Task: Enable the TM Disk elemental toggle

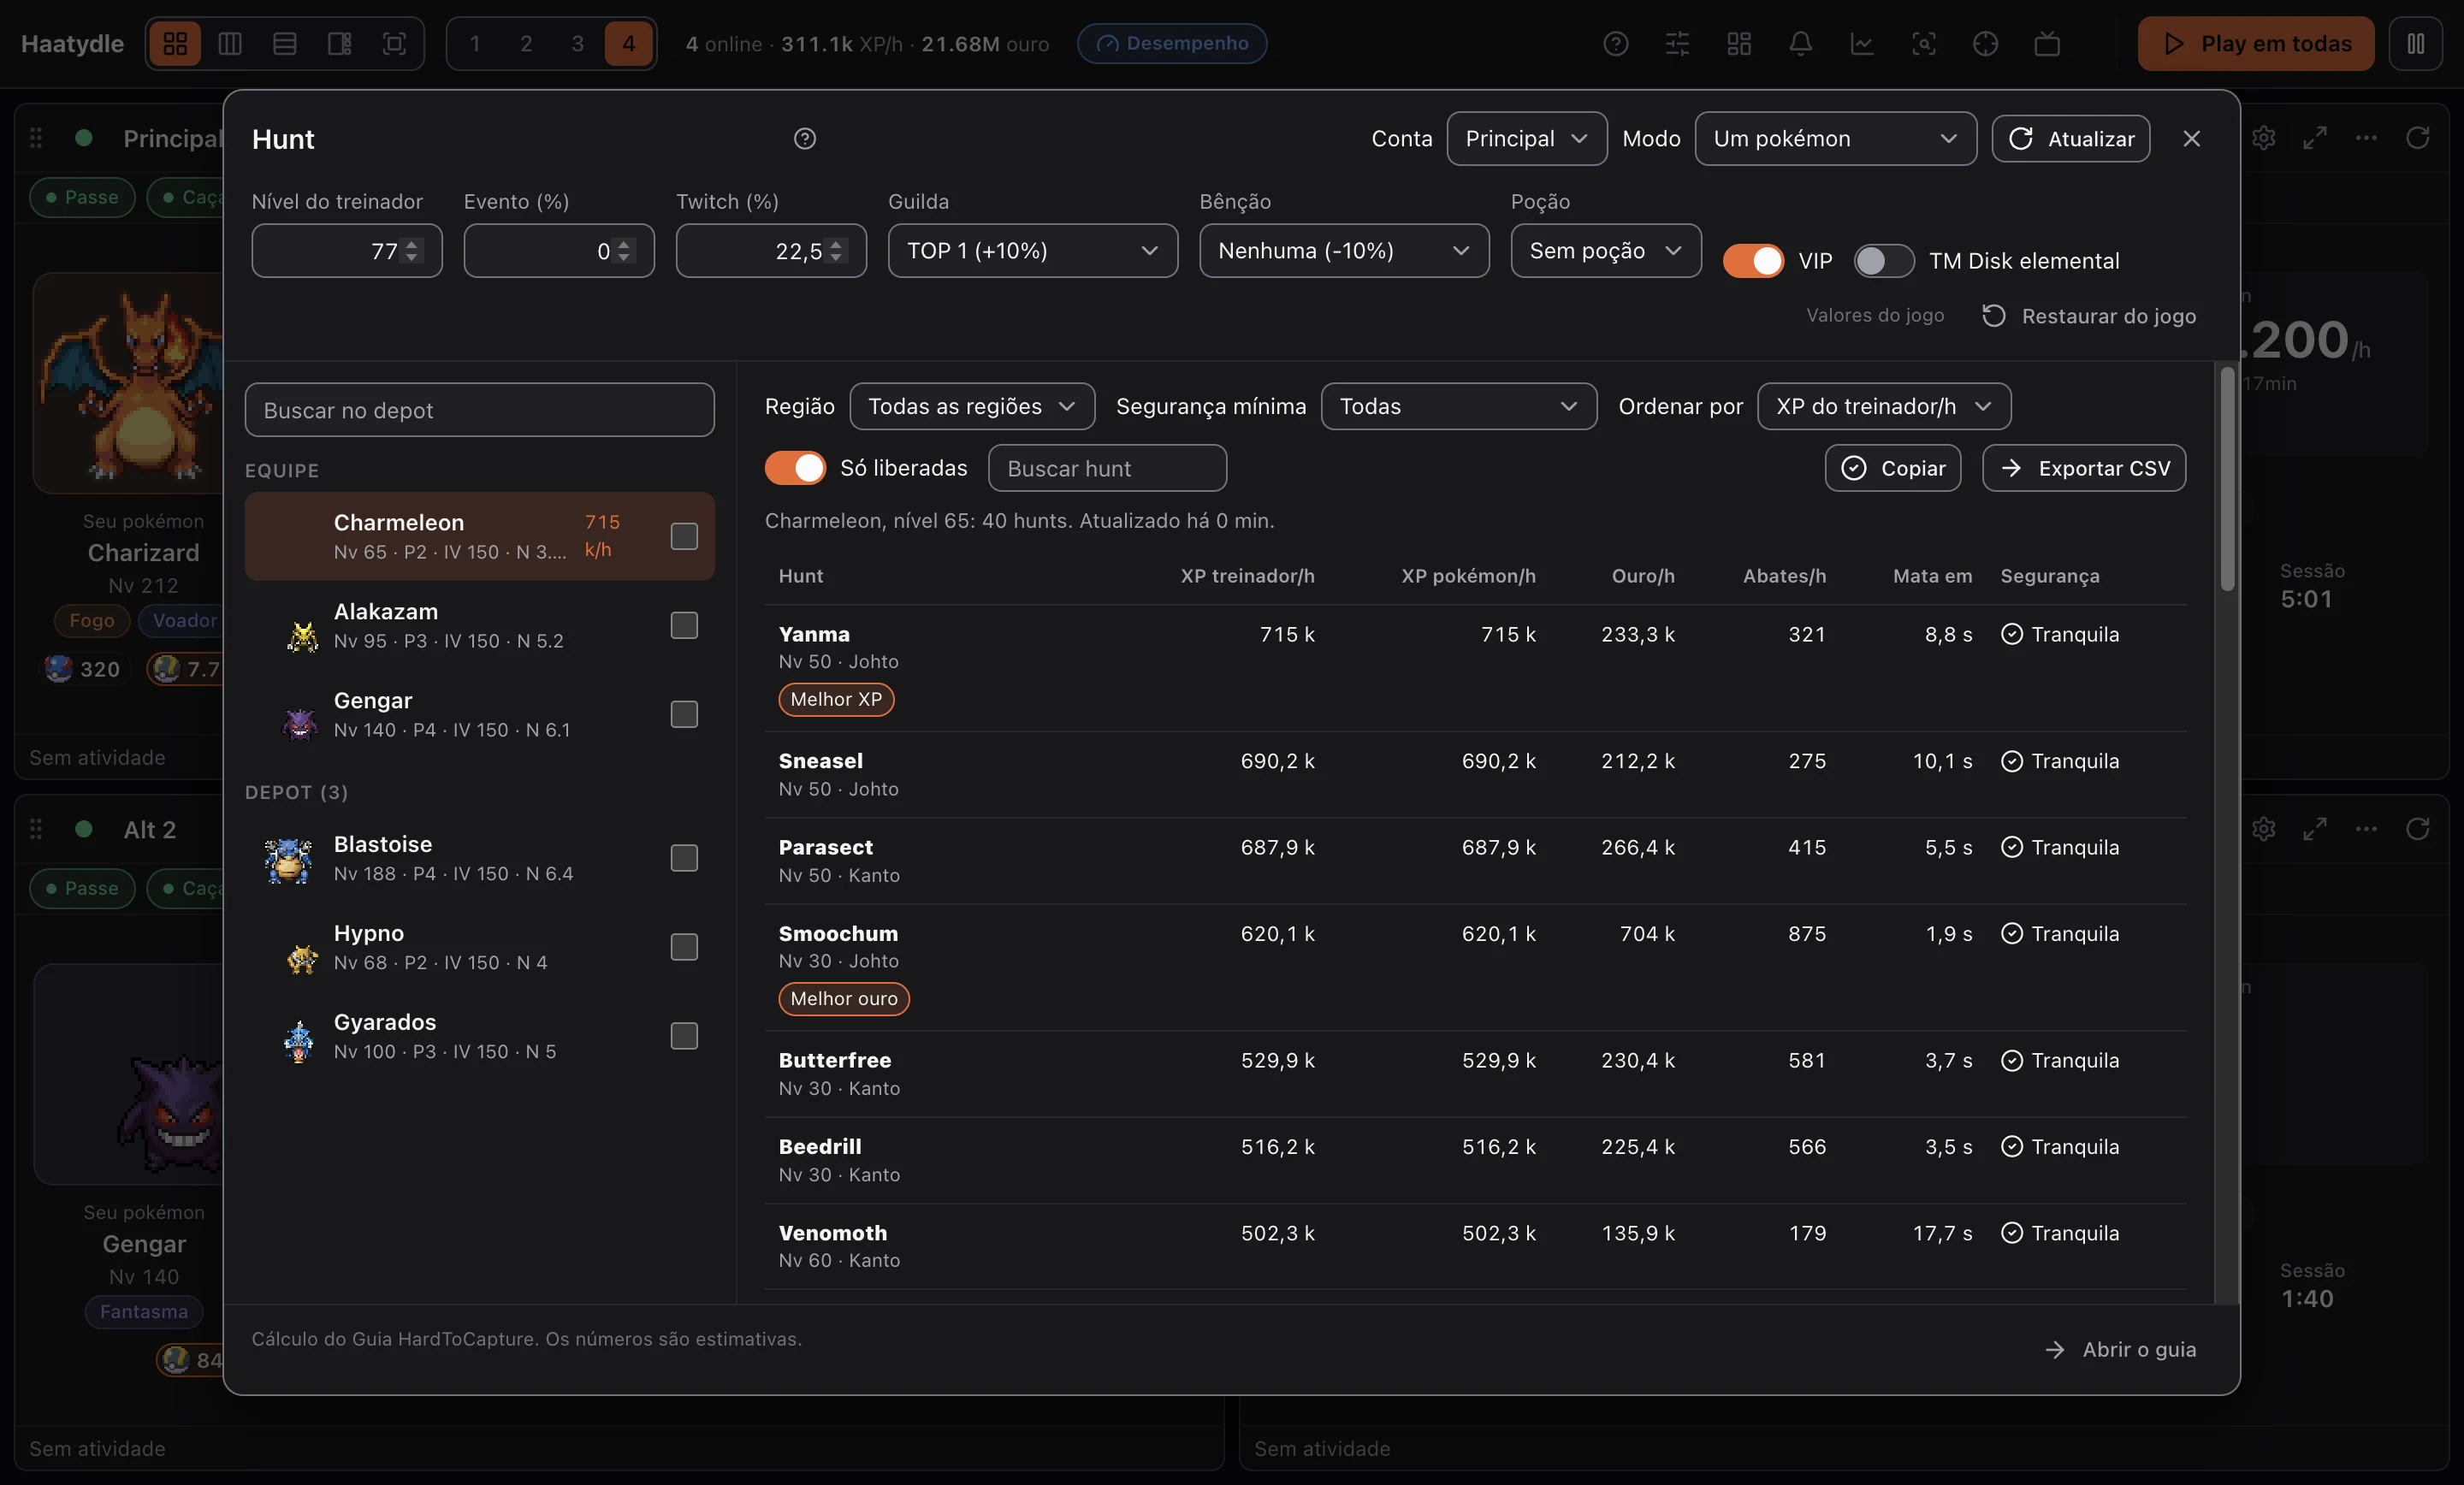Action: (x=1884, y=261)
